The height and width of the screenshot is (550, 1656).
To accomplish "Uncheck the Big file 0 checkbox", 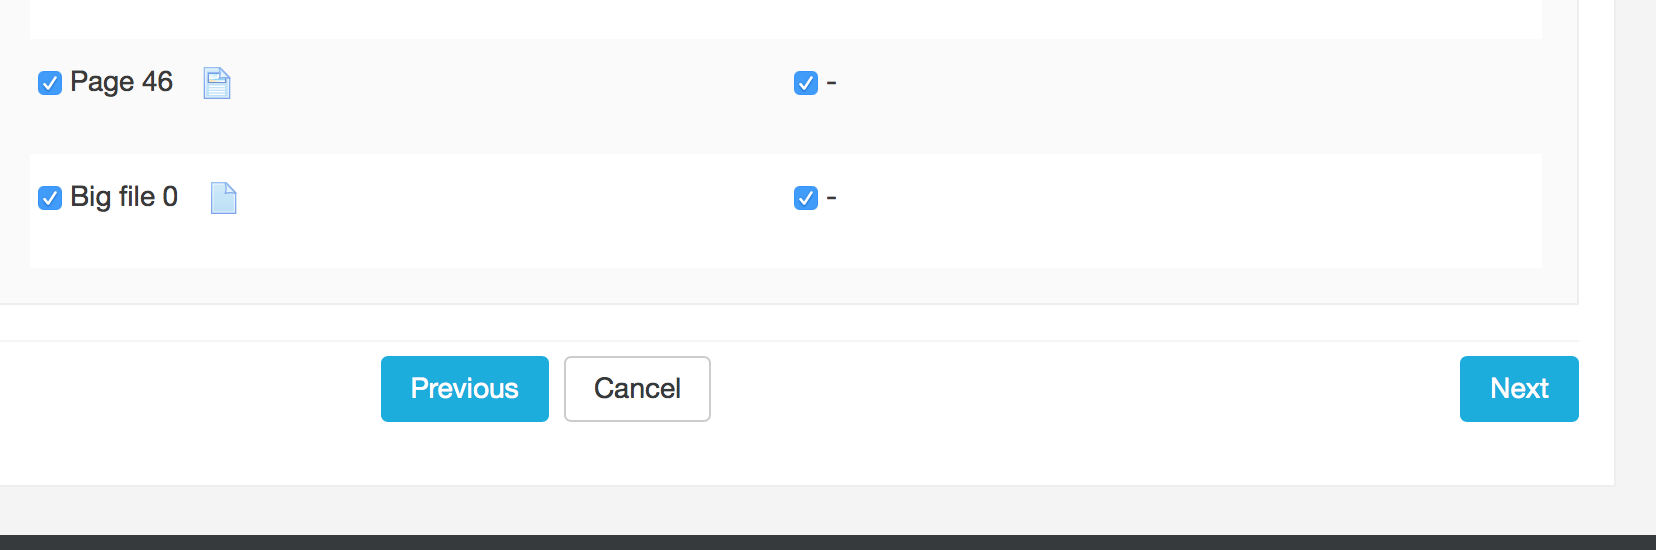I will click(x=50, y=198).
